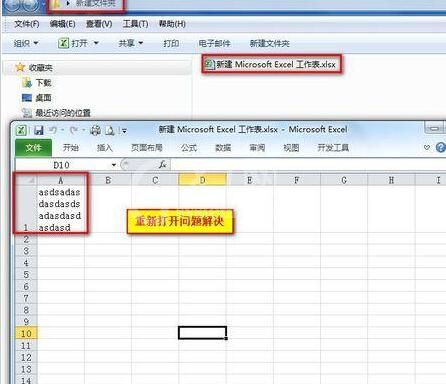The image size is (446, 384).
Task: Select column C header
Action: tap(155, 180)
